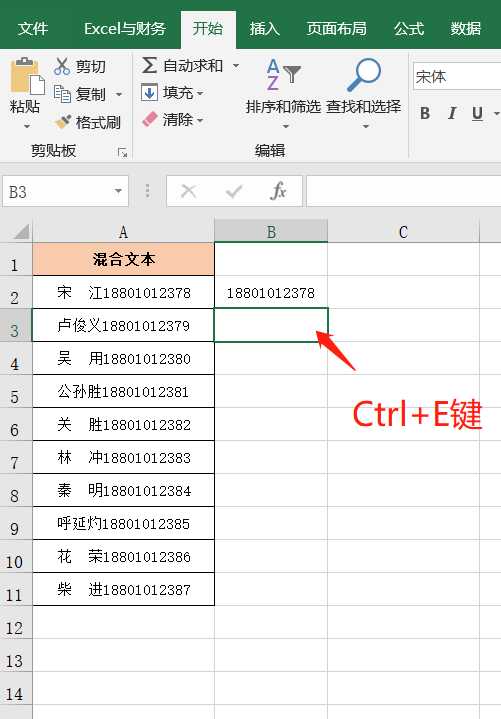Open the Clear dropdown arrow
The image size is (501, 719).
coord(200,121)
